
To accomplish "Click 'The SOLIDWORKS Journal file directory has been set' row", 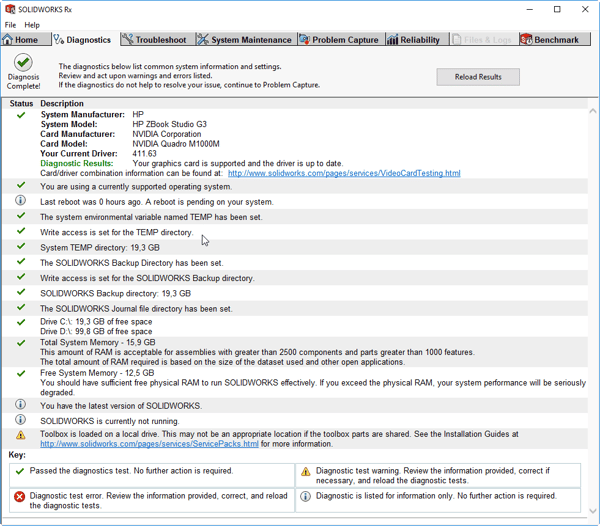I will pos(295,309).
